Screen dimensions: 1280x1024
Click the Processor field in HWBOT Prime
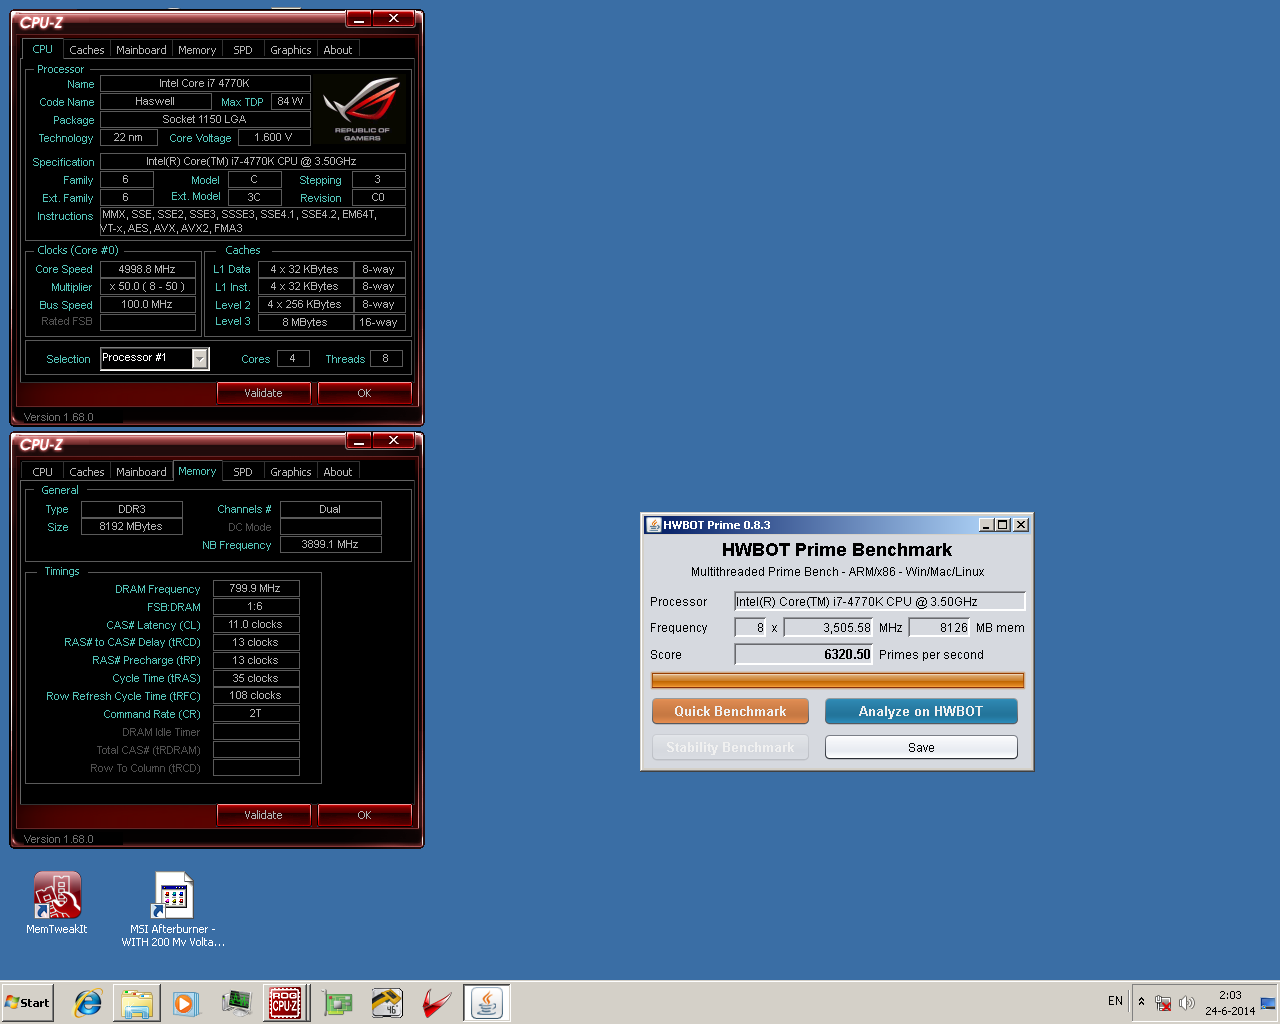pyautogui.click(x=880, y=601)
